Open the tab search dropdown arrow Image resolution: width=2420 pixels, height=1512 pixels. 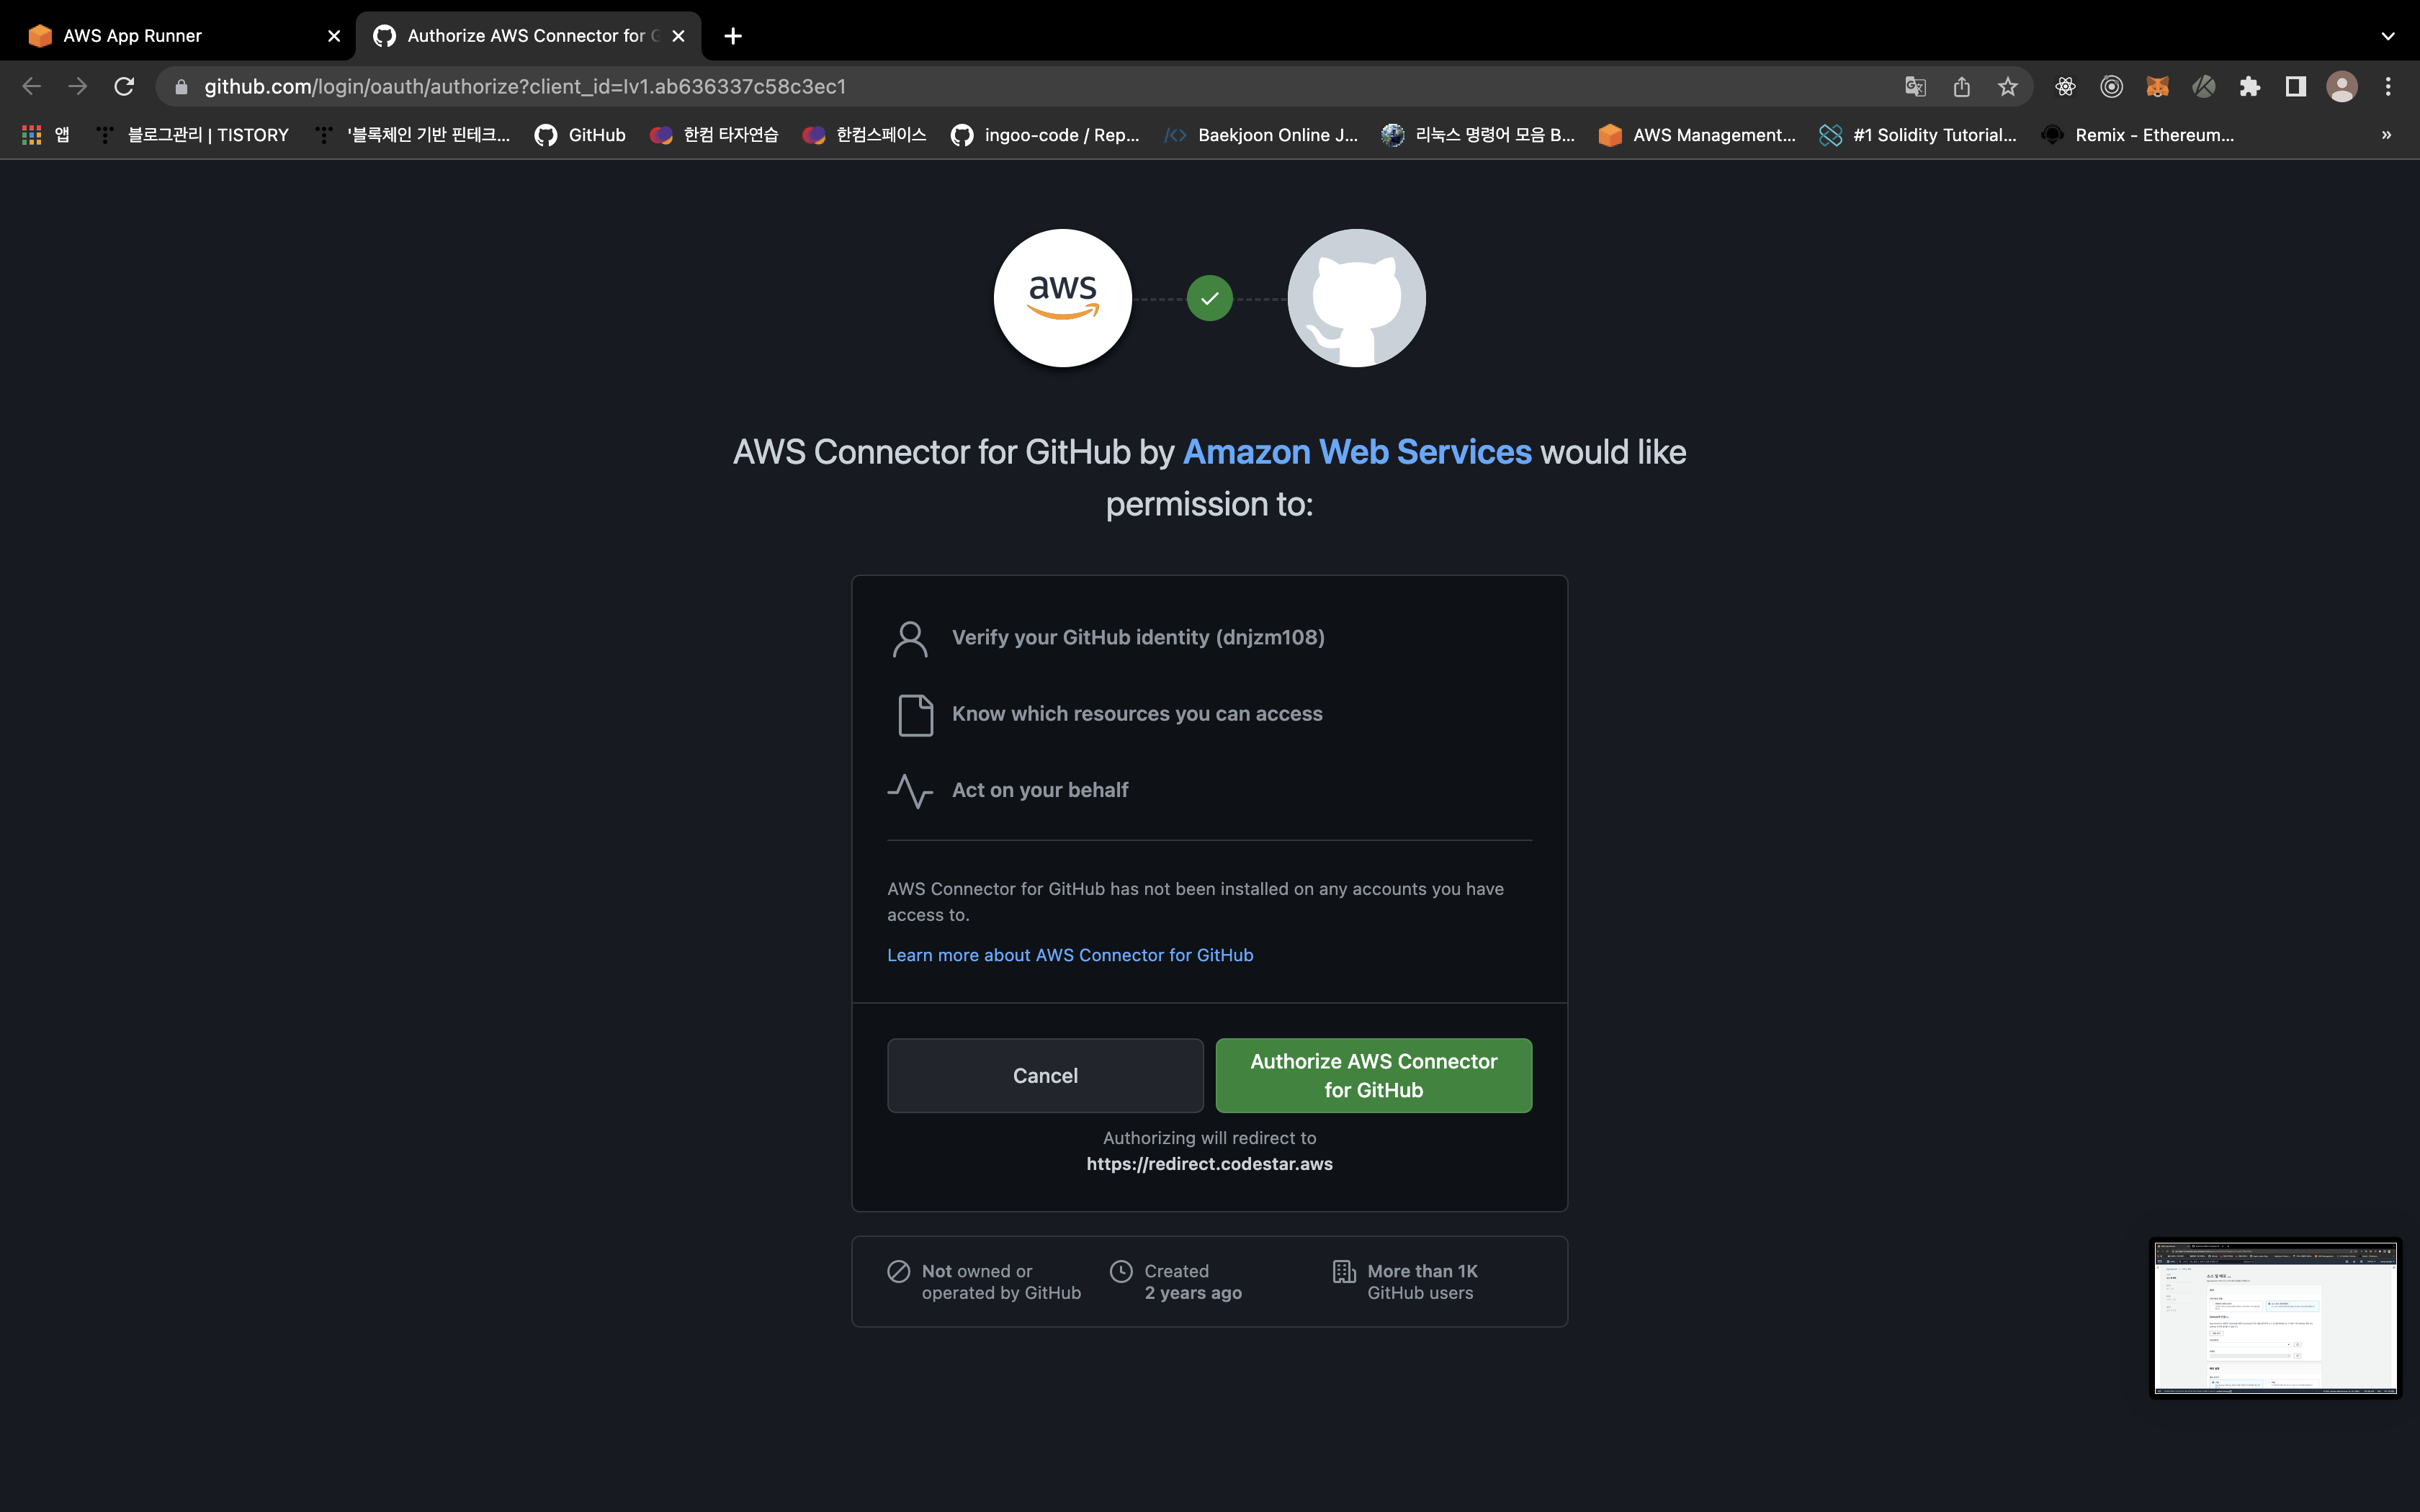(2388, 36)
